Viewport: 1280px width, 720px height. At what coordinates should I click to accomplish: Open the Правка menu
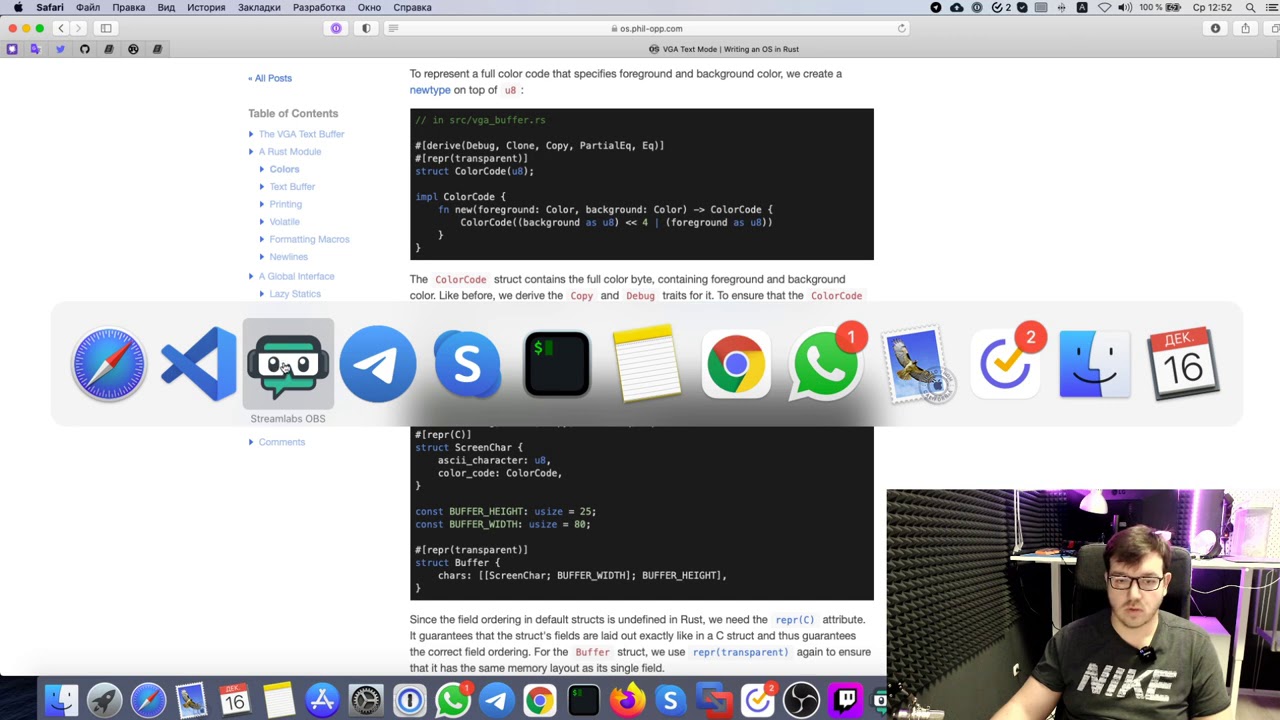point(129,7)
